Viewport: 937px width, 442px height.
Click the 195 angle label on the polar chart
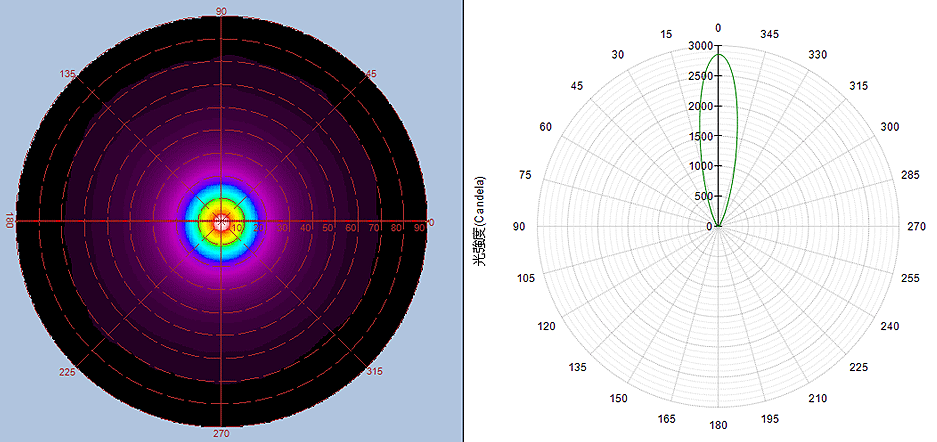click(770, 421)
